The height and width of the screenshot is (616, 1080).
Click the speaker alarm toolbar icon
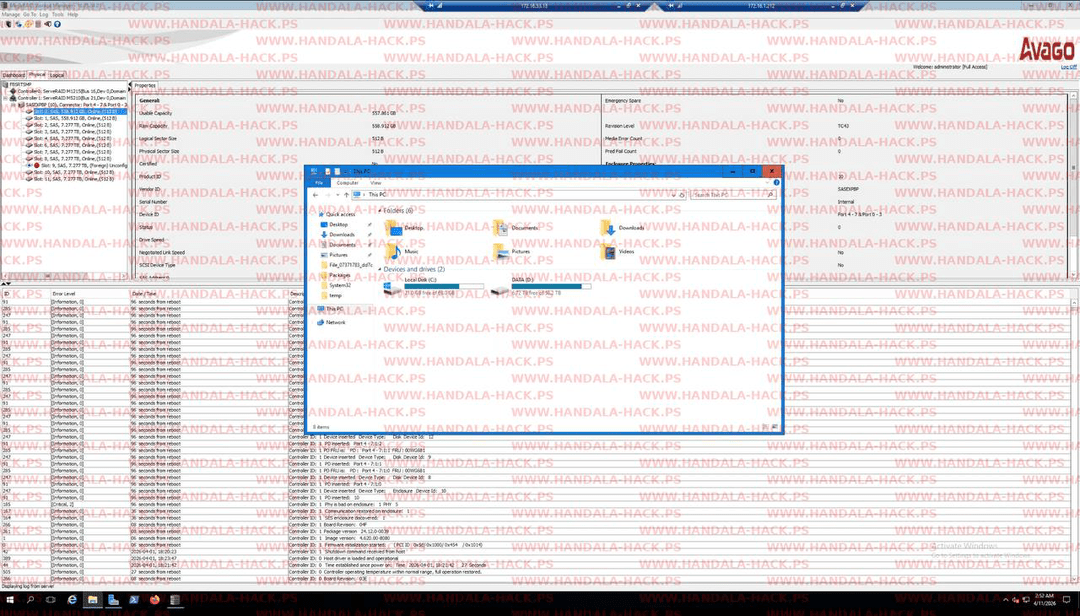click(48, 23)
